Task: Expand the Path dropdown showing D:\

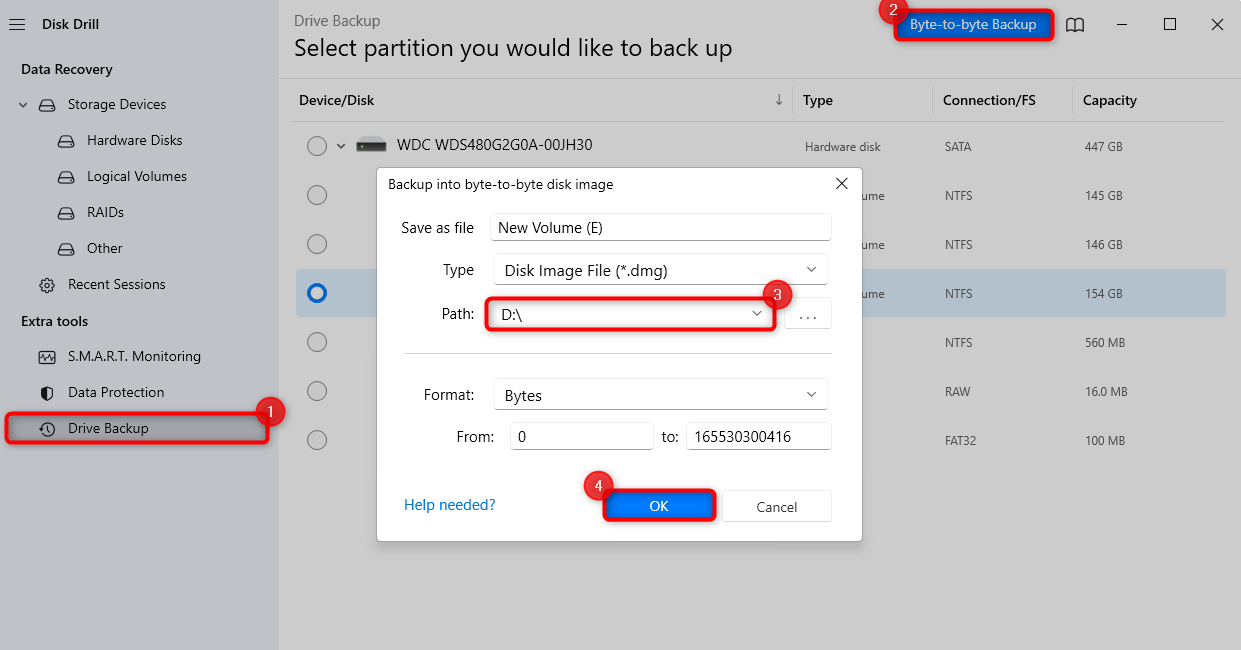Action: click(757, 314)
